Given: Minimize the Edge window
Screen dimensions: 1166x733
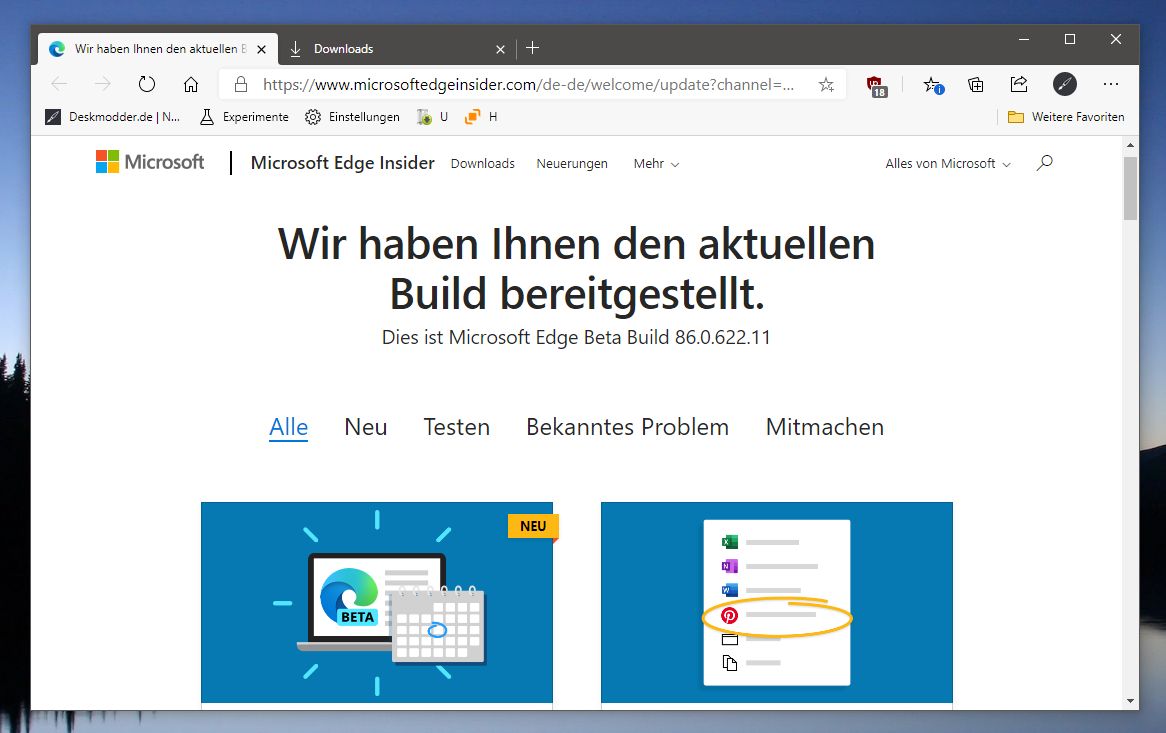Looking at the screenshot, I should 1024,39.
